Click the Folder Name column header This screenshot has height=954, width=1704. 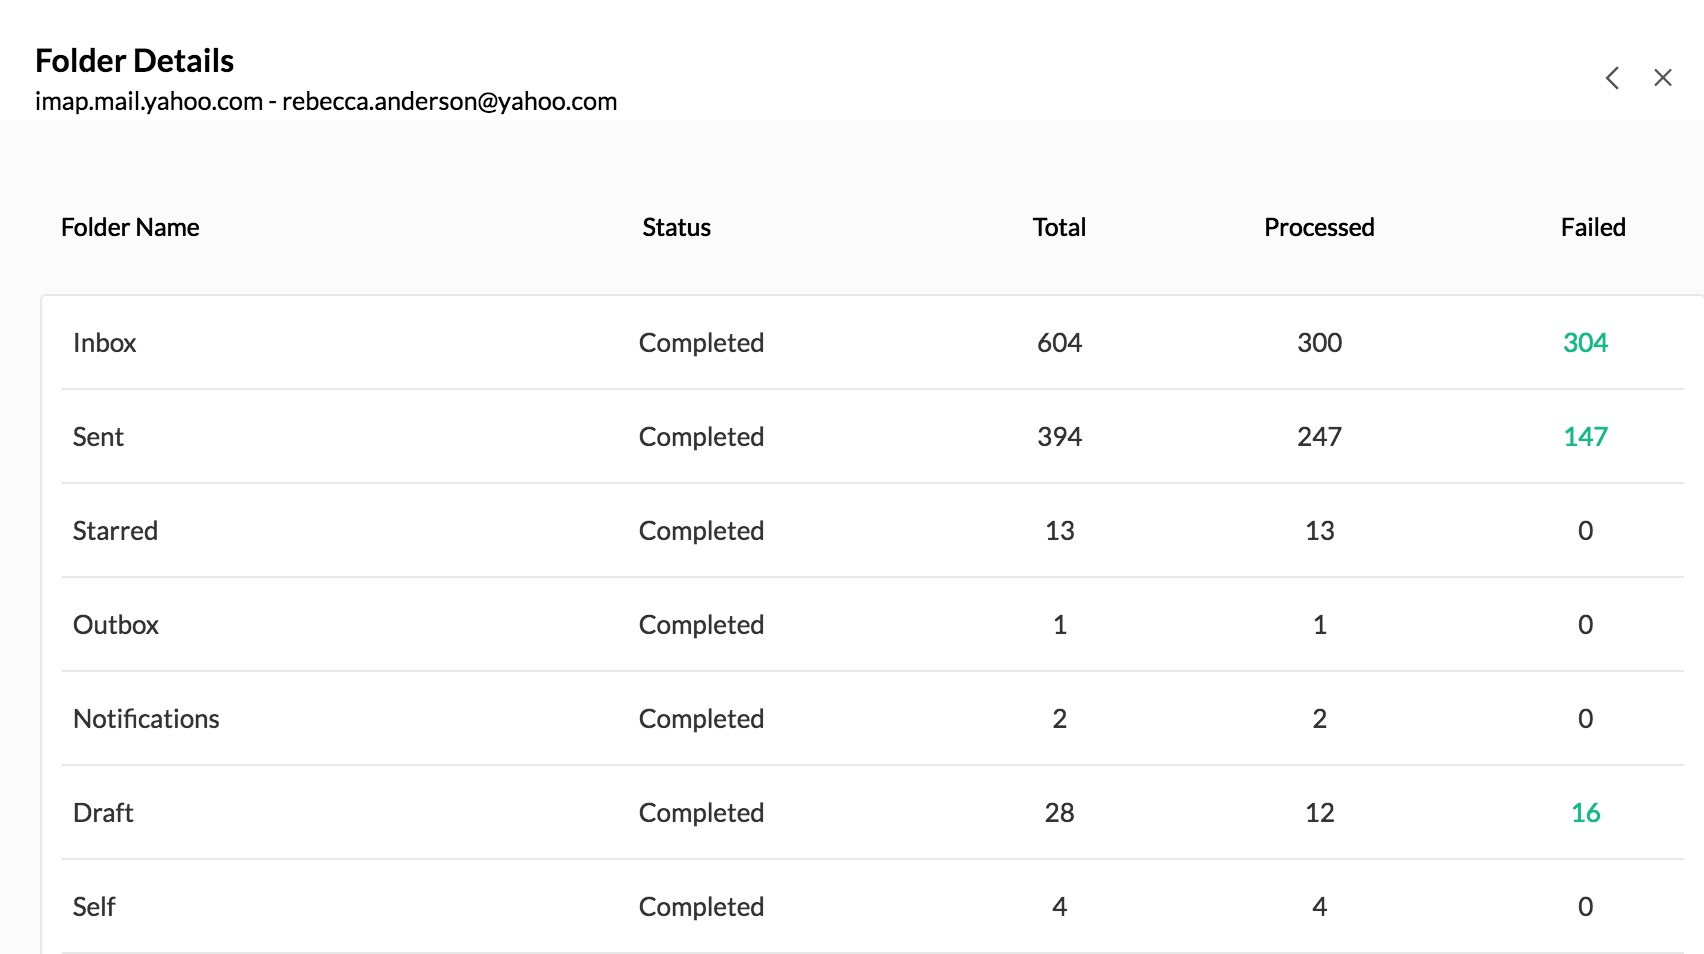[x=130, y=228]
